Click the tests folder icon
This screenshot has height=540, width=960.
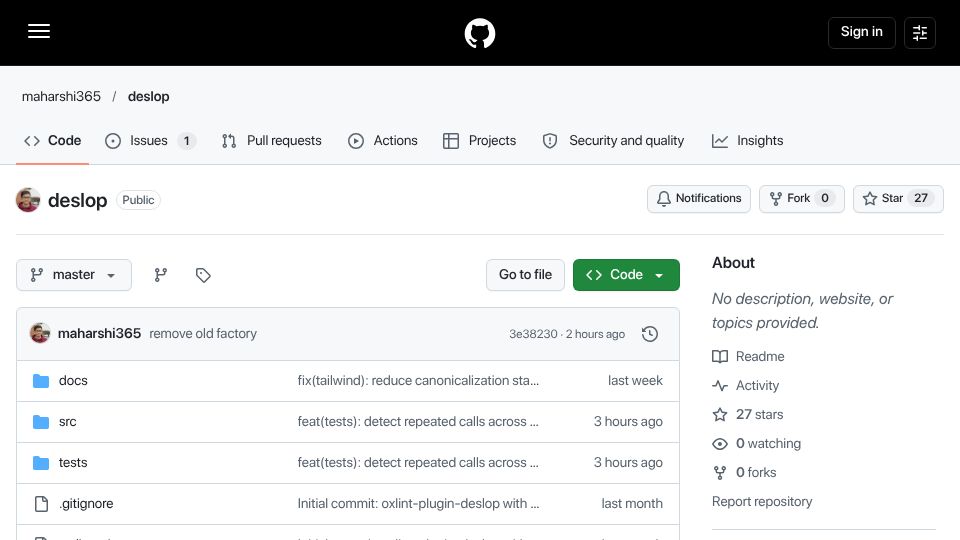coord(41,463)
